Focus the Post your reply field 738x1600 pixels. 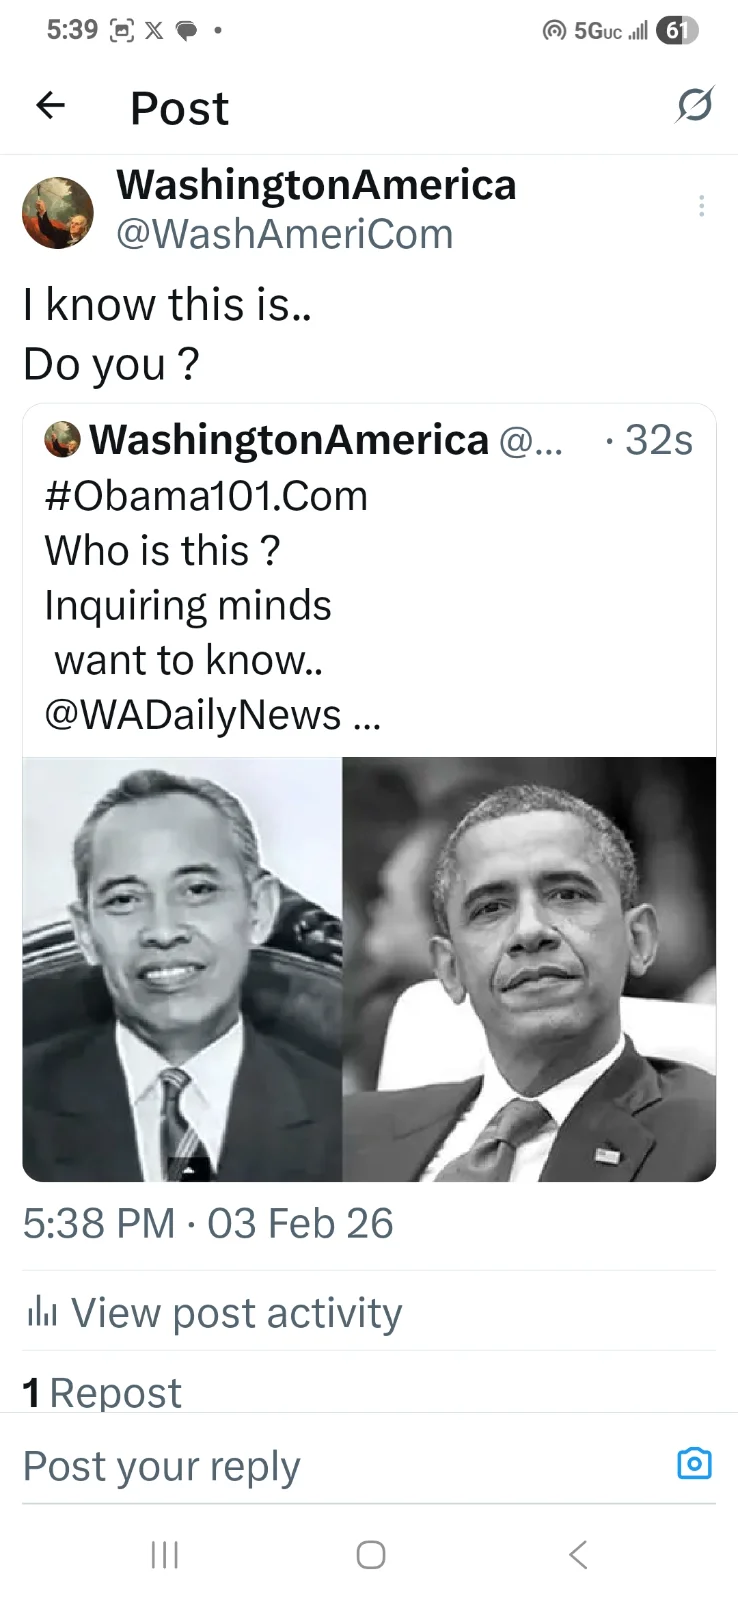point(340,1465)
